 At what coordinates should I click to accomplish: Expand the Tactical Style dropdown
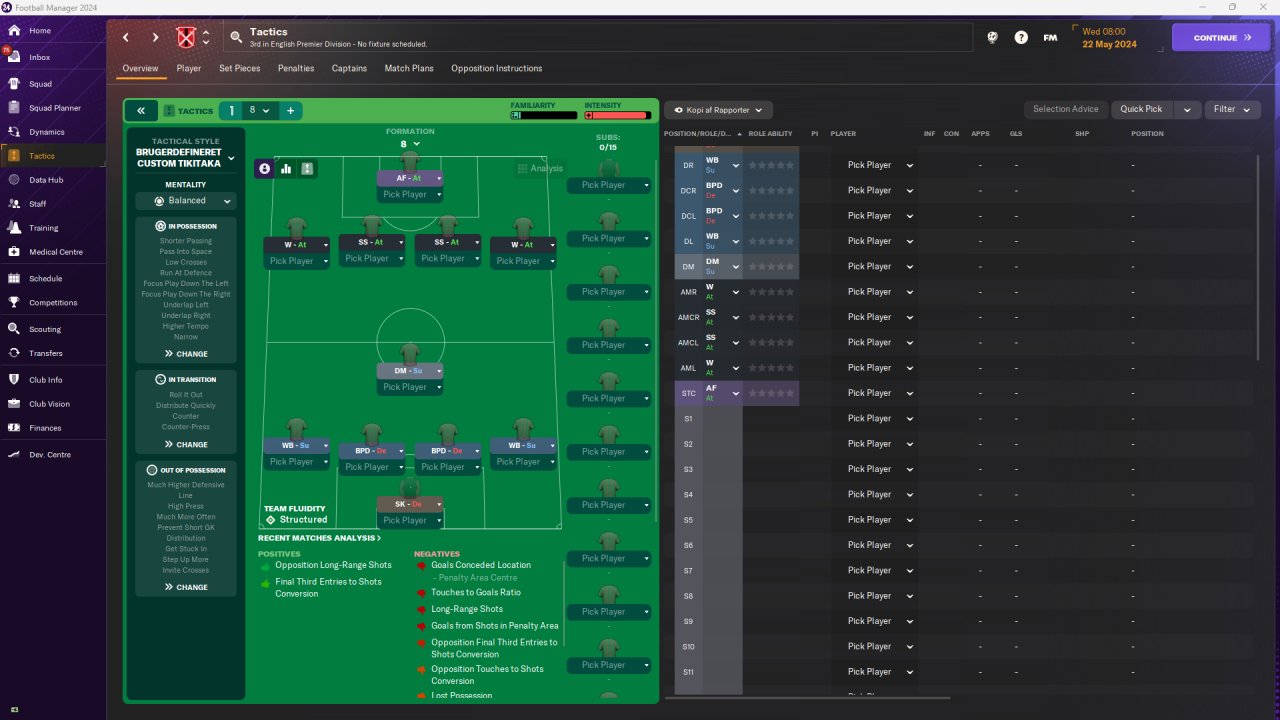click(231, 157)
